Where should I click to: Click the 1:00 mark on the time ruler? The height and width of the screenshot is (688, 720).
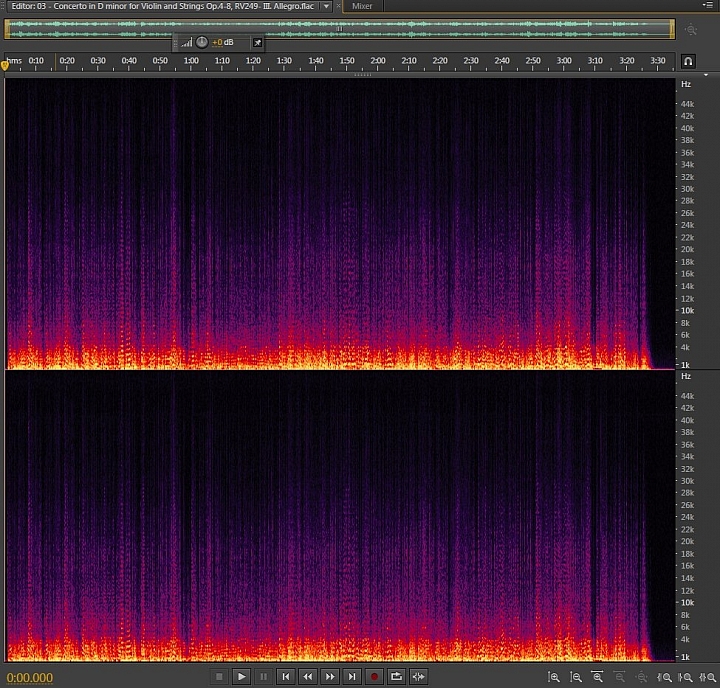coord(191,61)
